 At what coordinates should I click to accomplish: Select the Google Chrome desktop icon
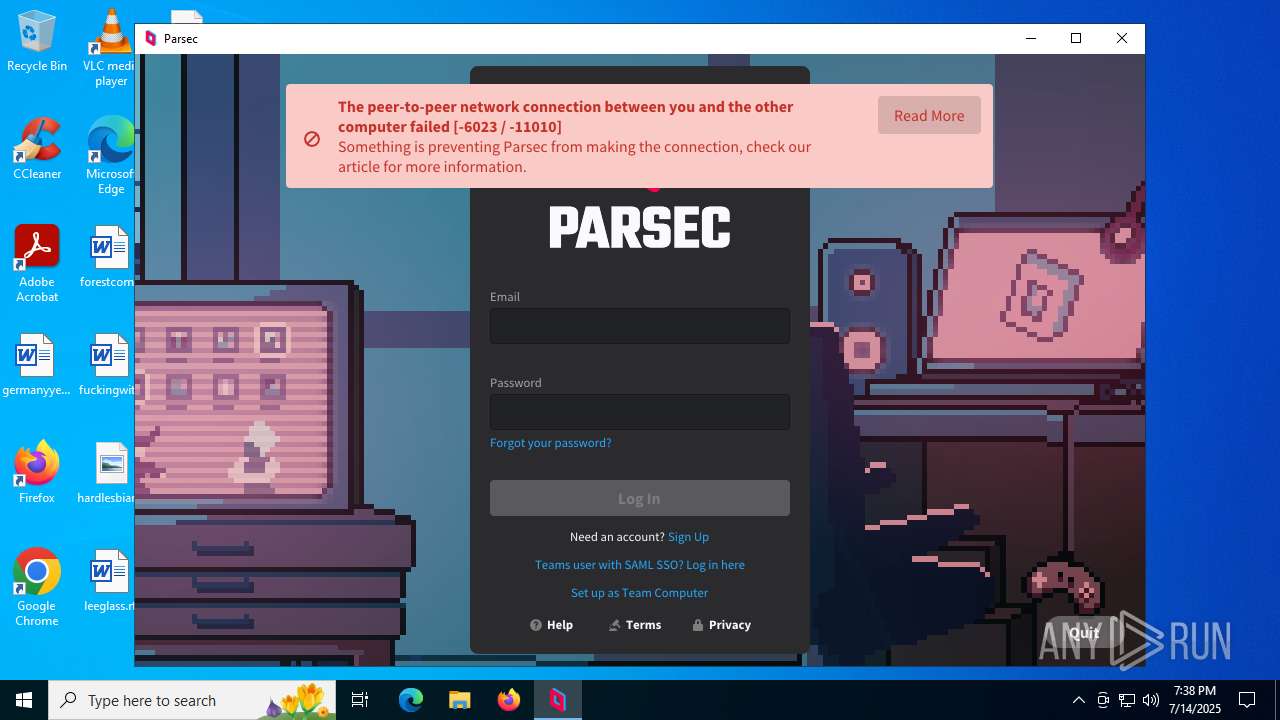point(37,588)
